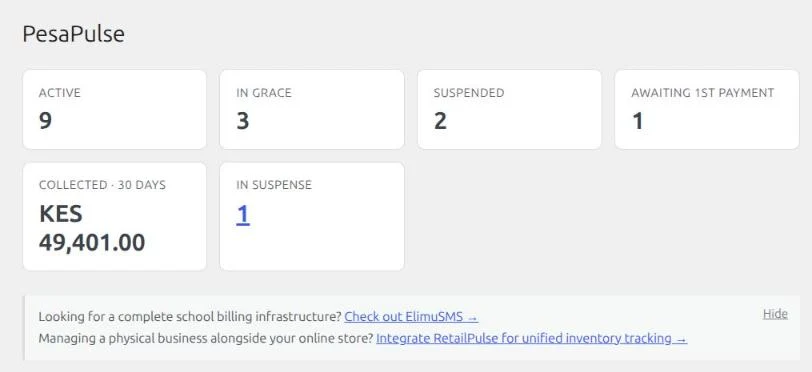
Task: Click the Suspended count number 2
Action: 440,121
